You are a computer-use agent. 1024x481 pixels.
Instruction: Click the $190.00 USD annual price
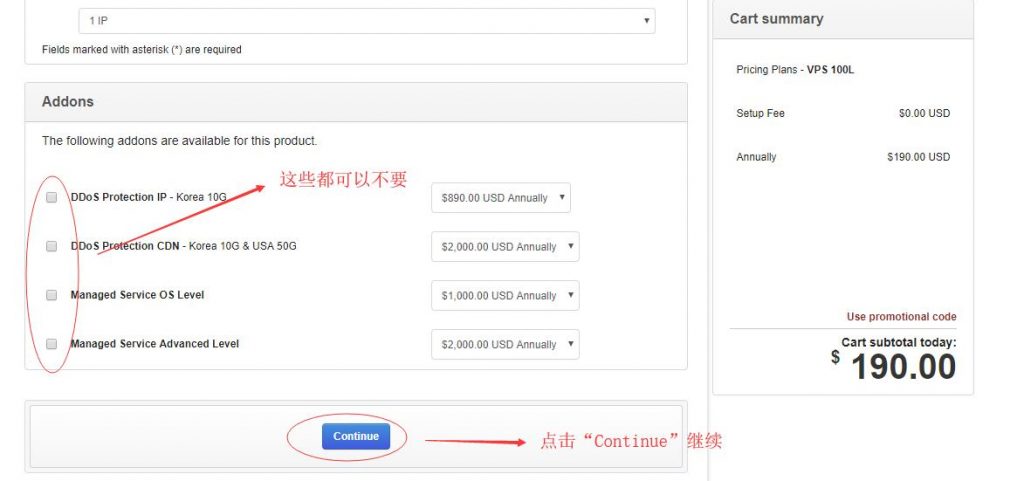[x=919, y=157]
